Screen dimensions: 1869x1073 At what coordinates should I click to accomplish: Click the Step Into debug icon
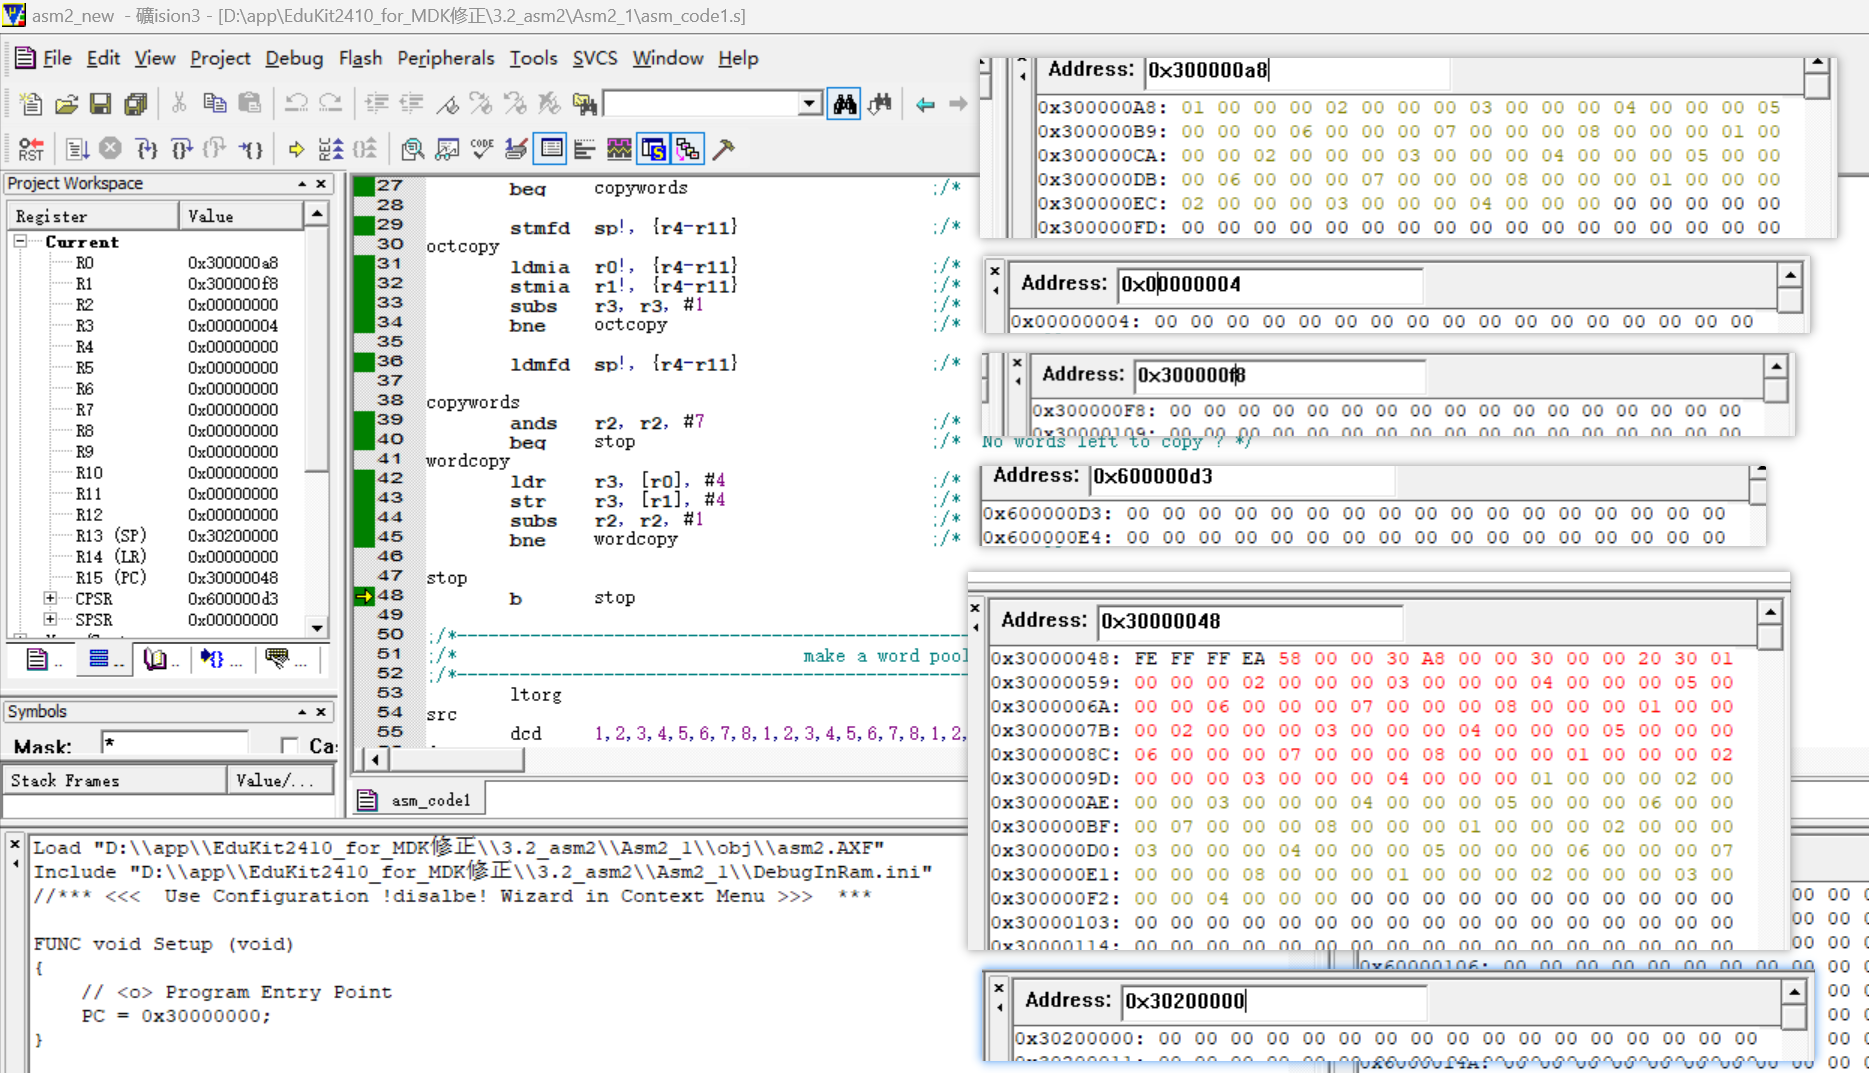tap(147, 150)
